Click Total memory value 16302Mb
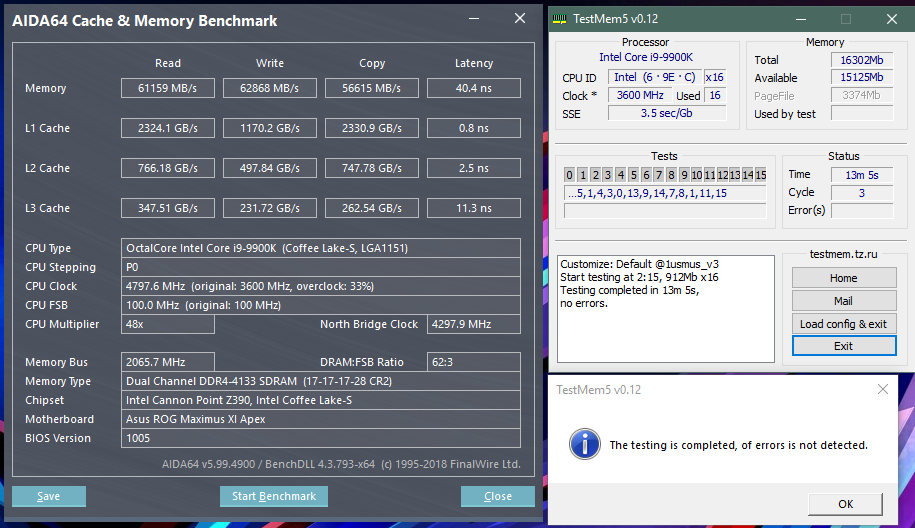This screenshot has width=915, height=528. (x=862, y=60)
